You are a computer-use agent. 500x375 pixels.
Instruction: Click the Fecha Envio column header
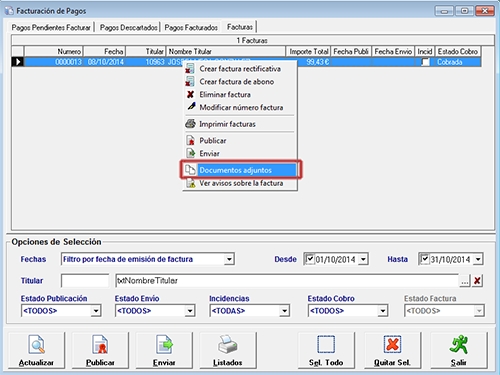tap(393, 51)
